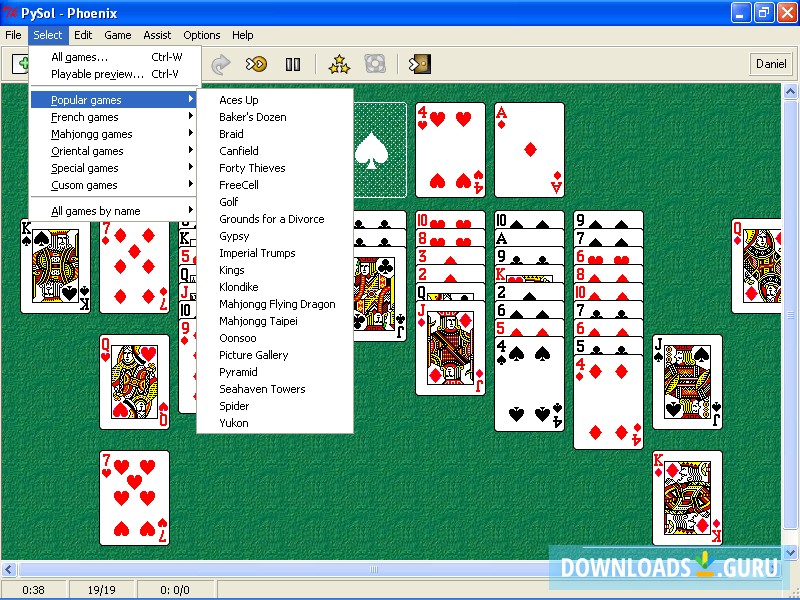Click the spade card-back talon pile

pyautogui.click(x=380, y=150)
